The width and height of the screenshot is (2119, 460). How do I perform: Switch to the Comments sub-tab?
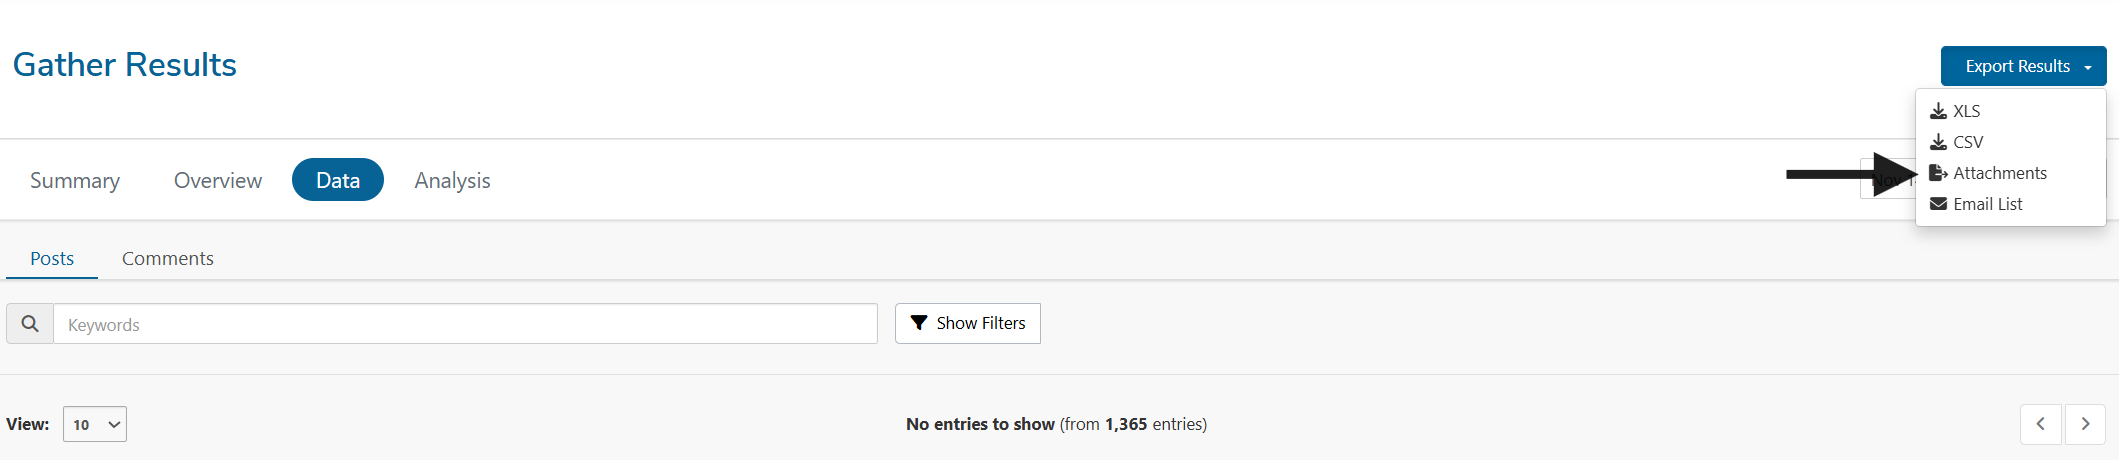(168, 258)
